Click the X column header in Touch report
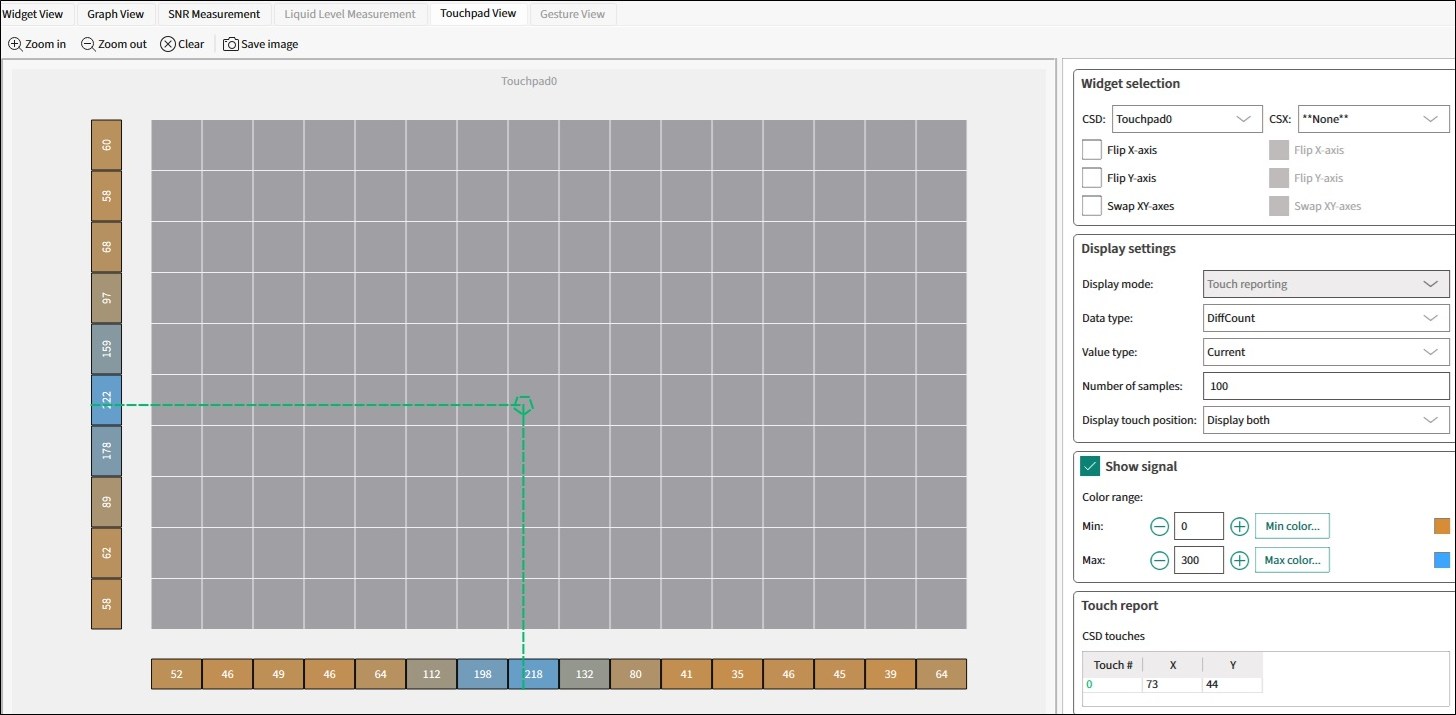 point(1172,665)
